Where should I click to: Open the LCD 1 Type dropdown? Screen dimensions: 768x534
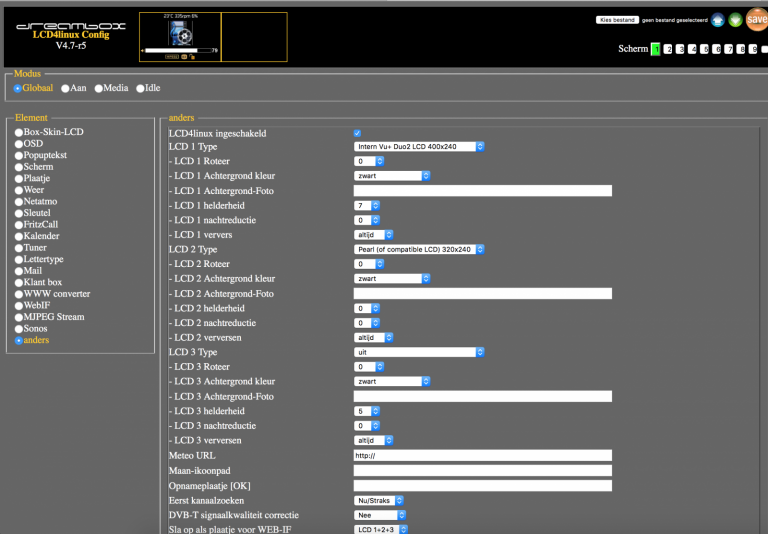point(420,146)
